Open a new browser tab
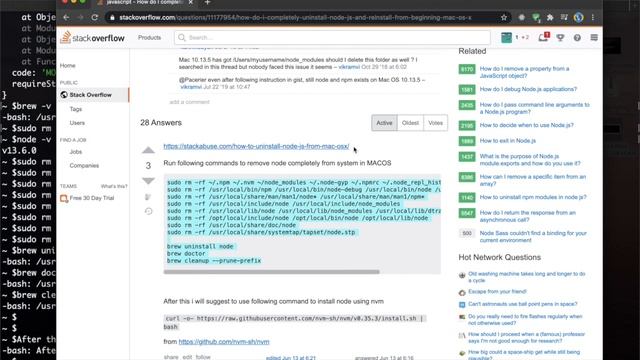Image resolution: width=640 pixels, height=360 pixels. tap(207, 2)
